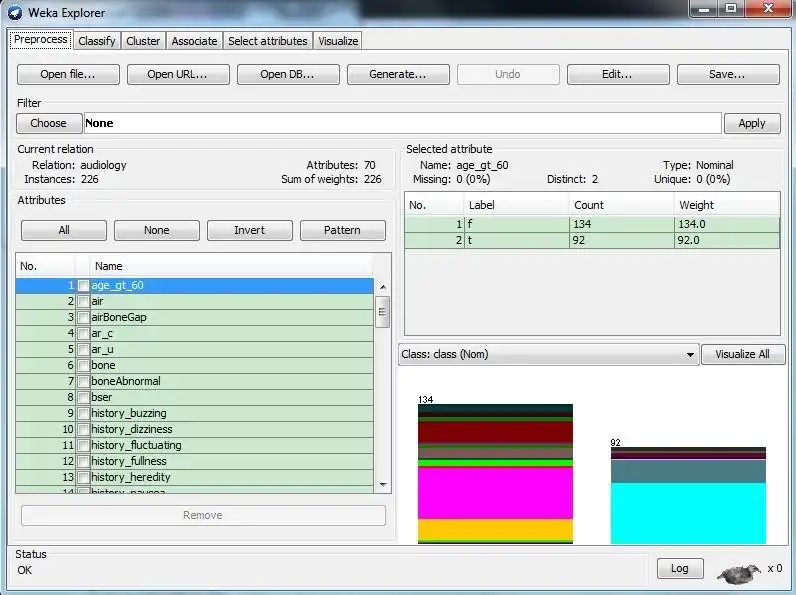Screen dimensions: 796x595
Task: Click the Count column header
Action: [x=621, y=205]
